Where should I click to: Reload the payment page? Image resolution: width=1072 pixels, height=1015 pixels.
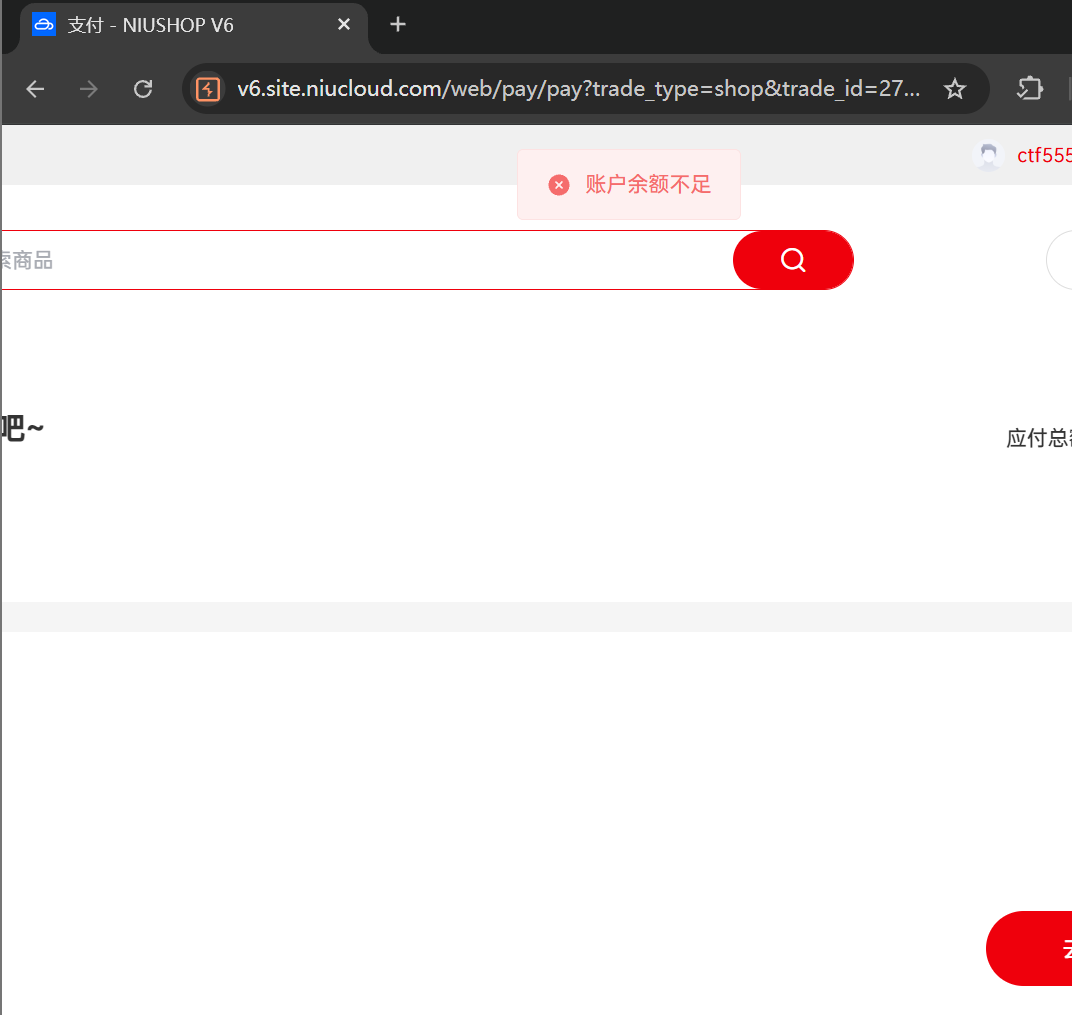coord(143,89)
